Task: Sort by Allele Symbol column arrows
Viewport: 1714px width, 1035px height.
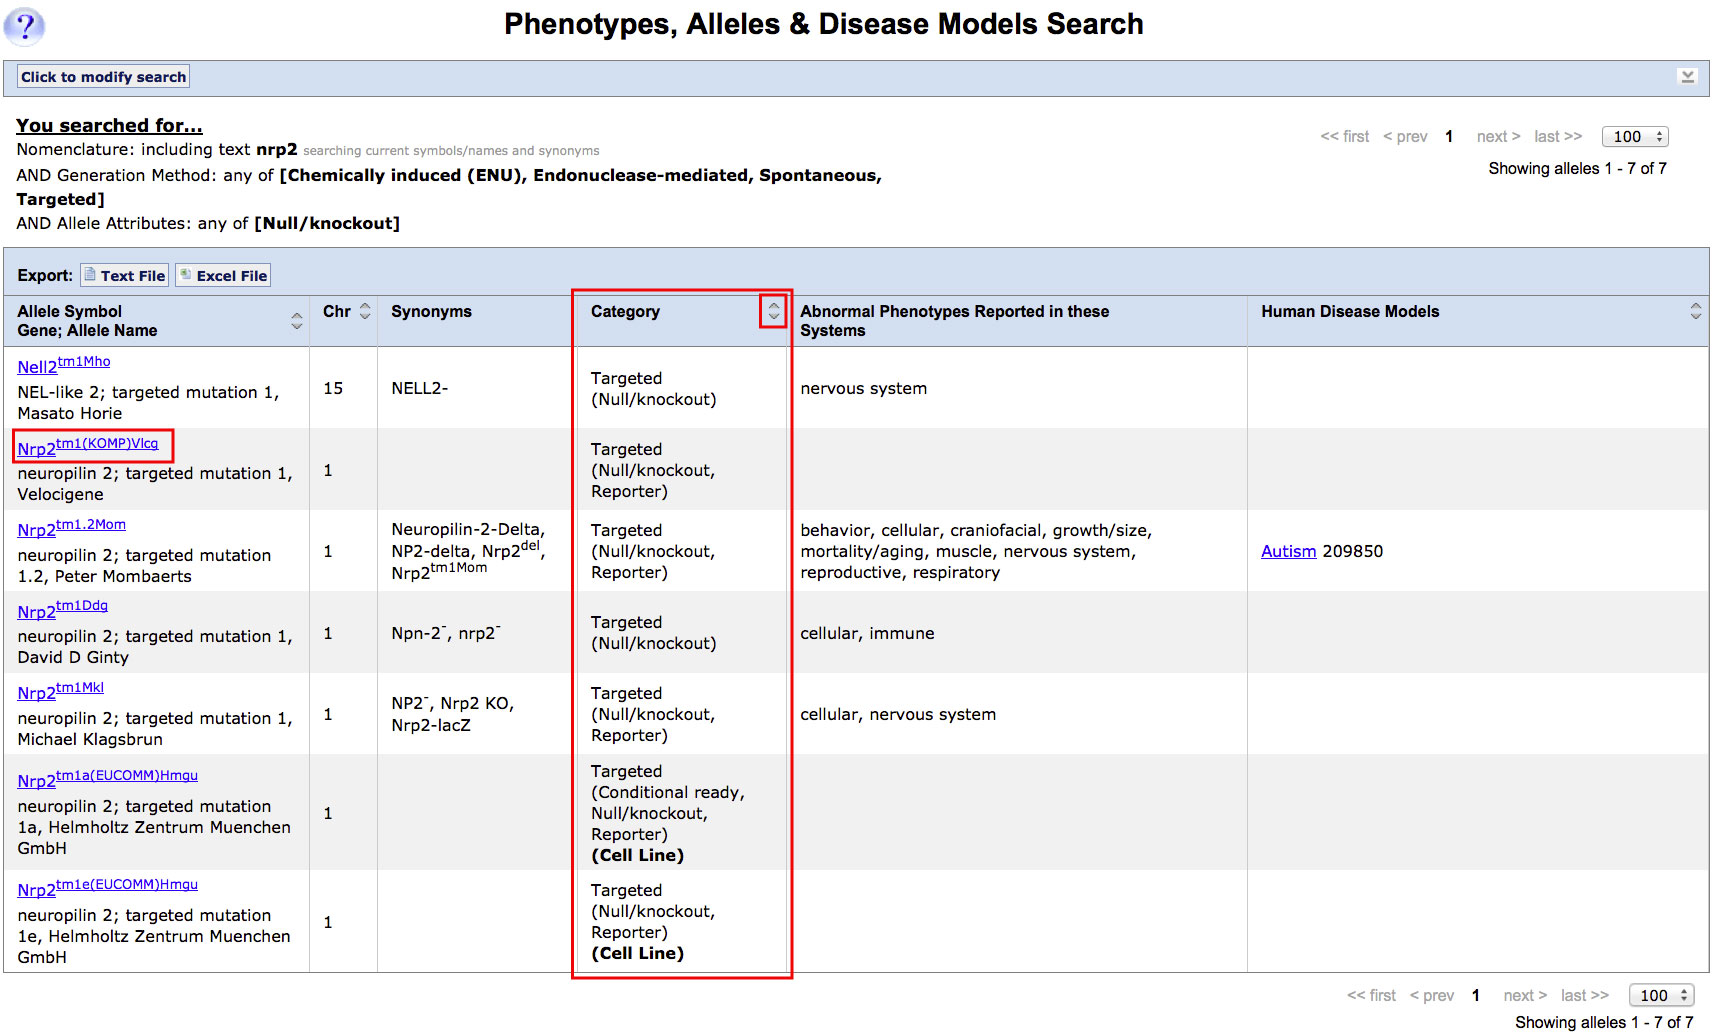Action: (x=296, y=321)
